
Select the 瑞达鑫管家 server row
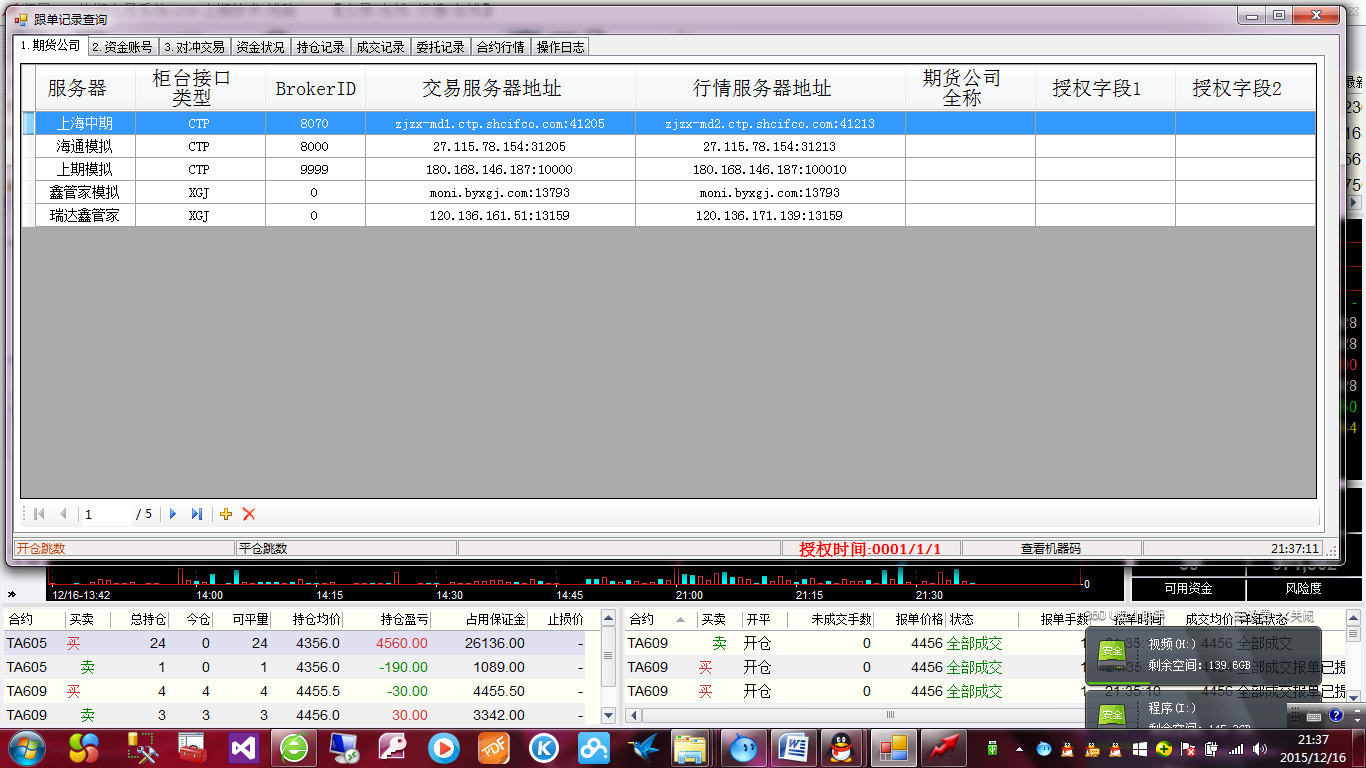669,215
